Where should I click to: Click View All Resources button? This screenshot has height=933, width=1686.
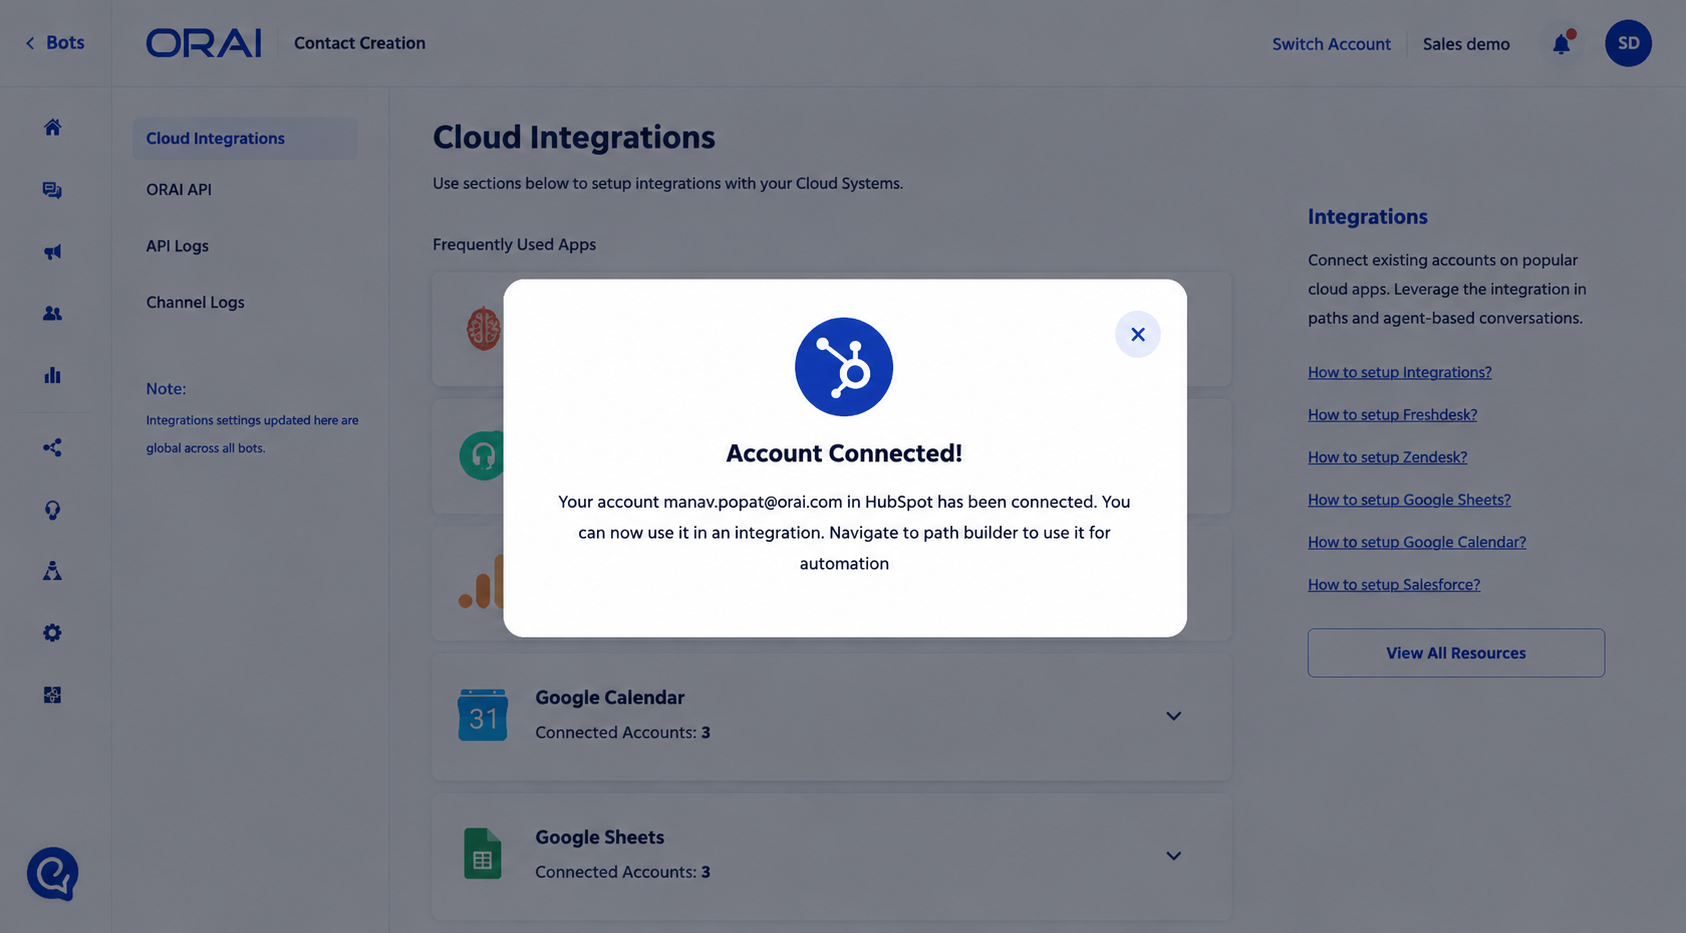(x=1456, y=653)
